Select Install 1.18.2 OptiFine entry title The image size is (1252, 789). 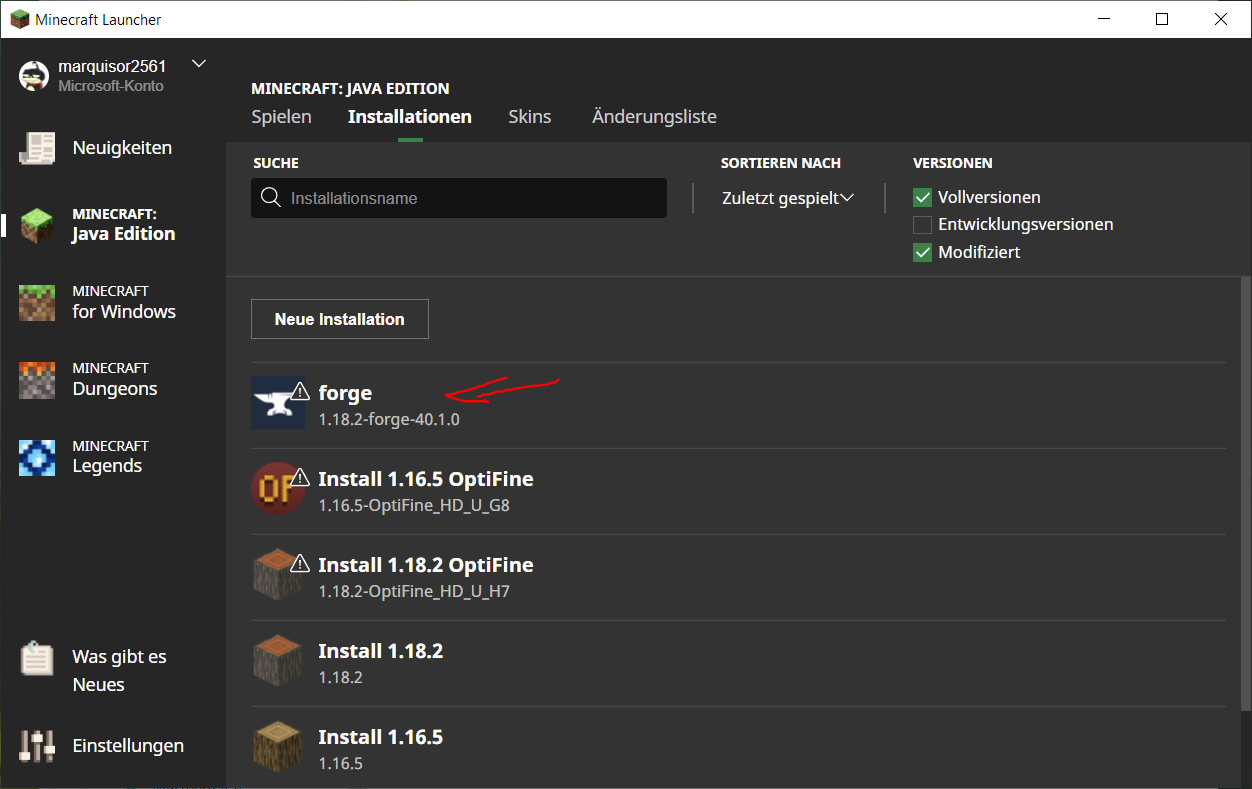click(x=426, y=565)
